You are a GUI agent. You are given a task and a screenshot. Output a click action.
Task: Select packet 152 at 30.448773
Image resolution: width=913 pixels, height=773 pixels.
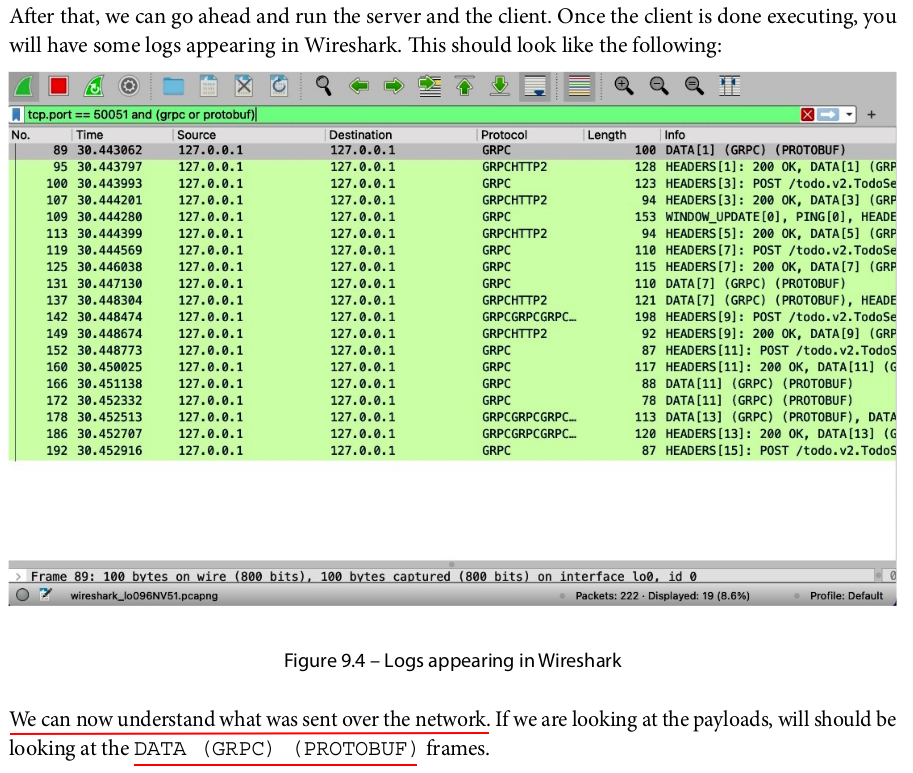point(452,350)
